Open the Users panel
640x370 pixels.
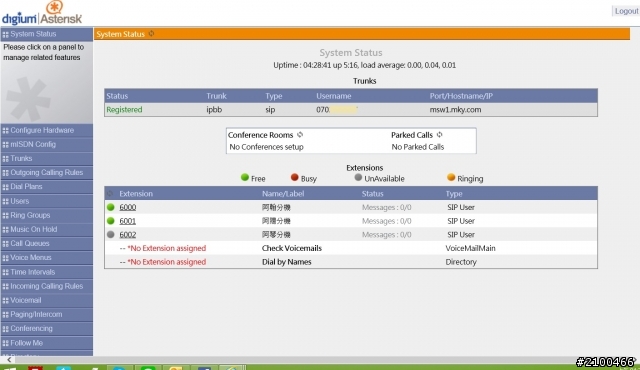coord(47,201)
